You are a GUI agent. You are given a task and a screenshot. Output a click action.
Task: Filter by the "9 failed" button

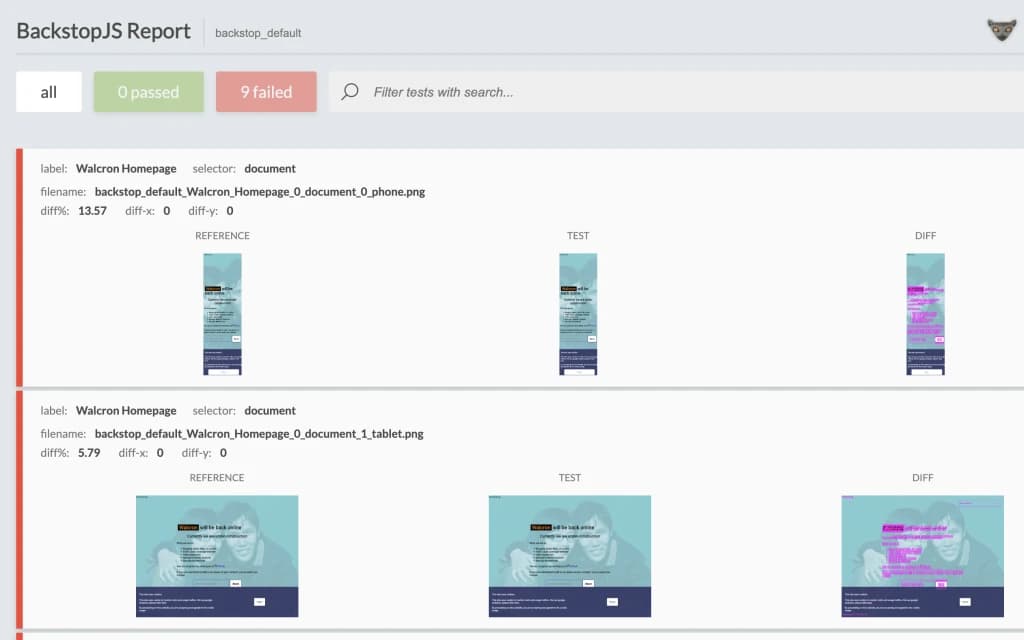coord(266,92)
